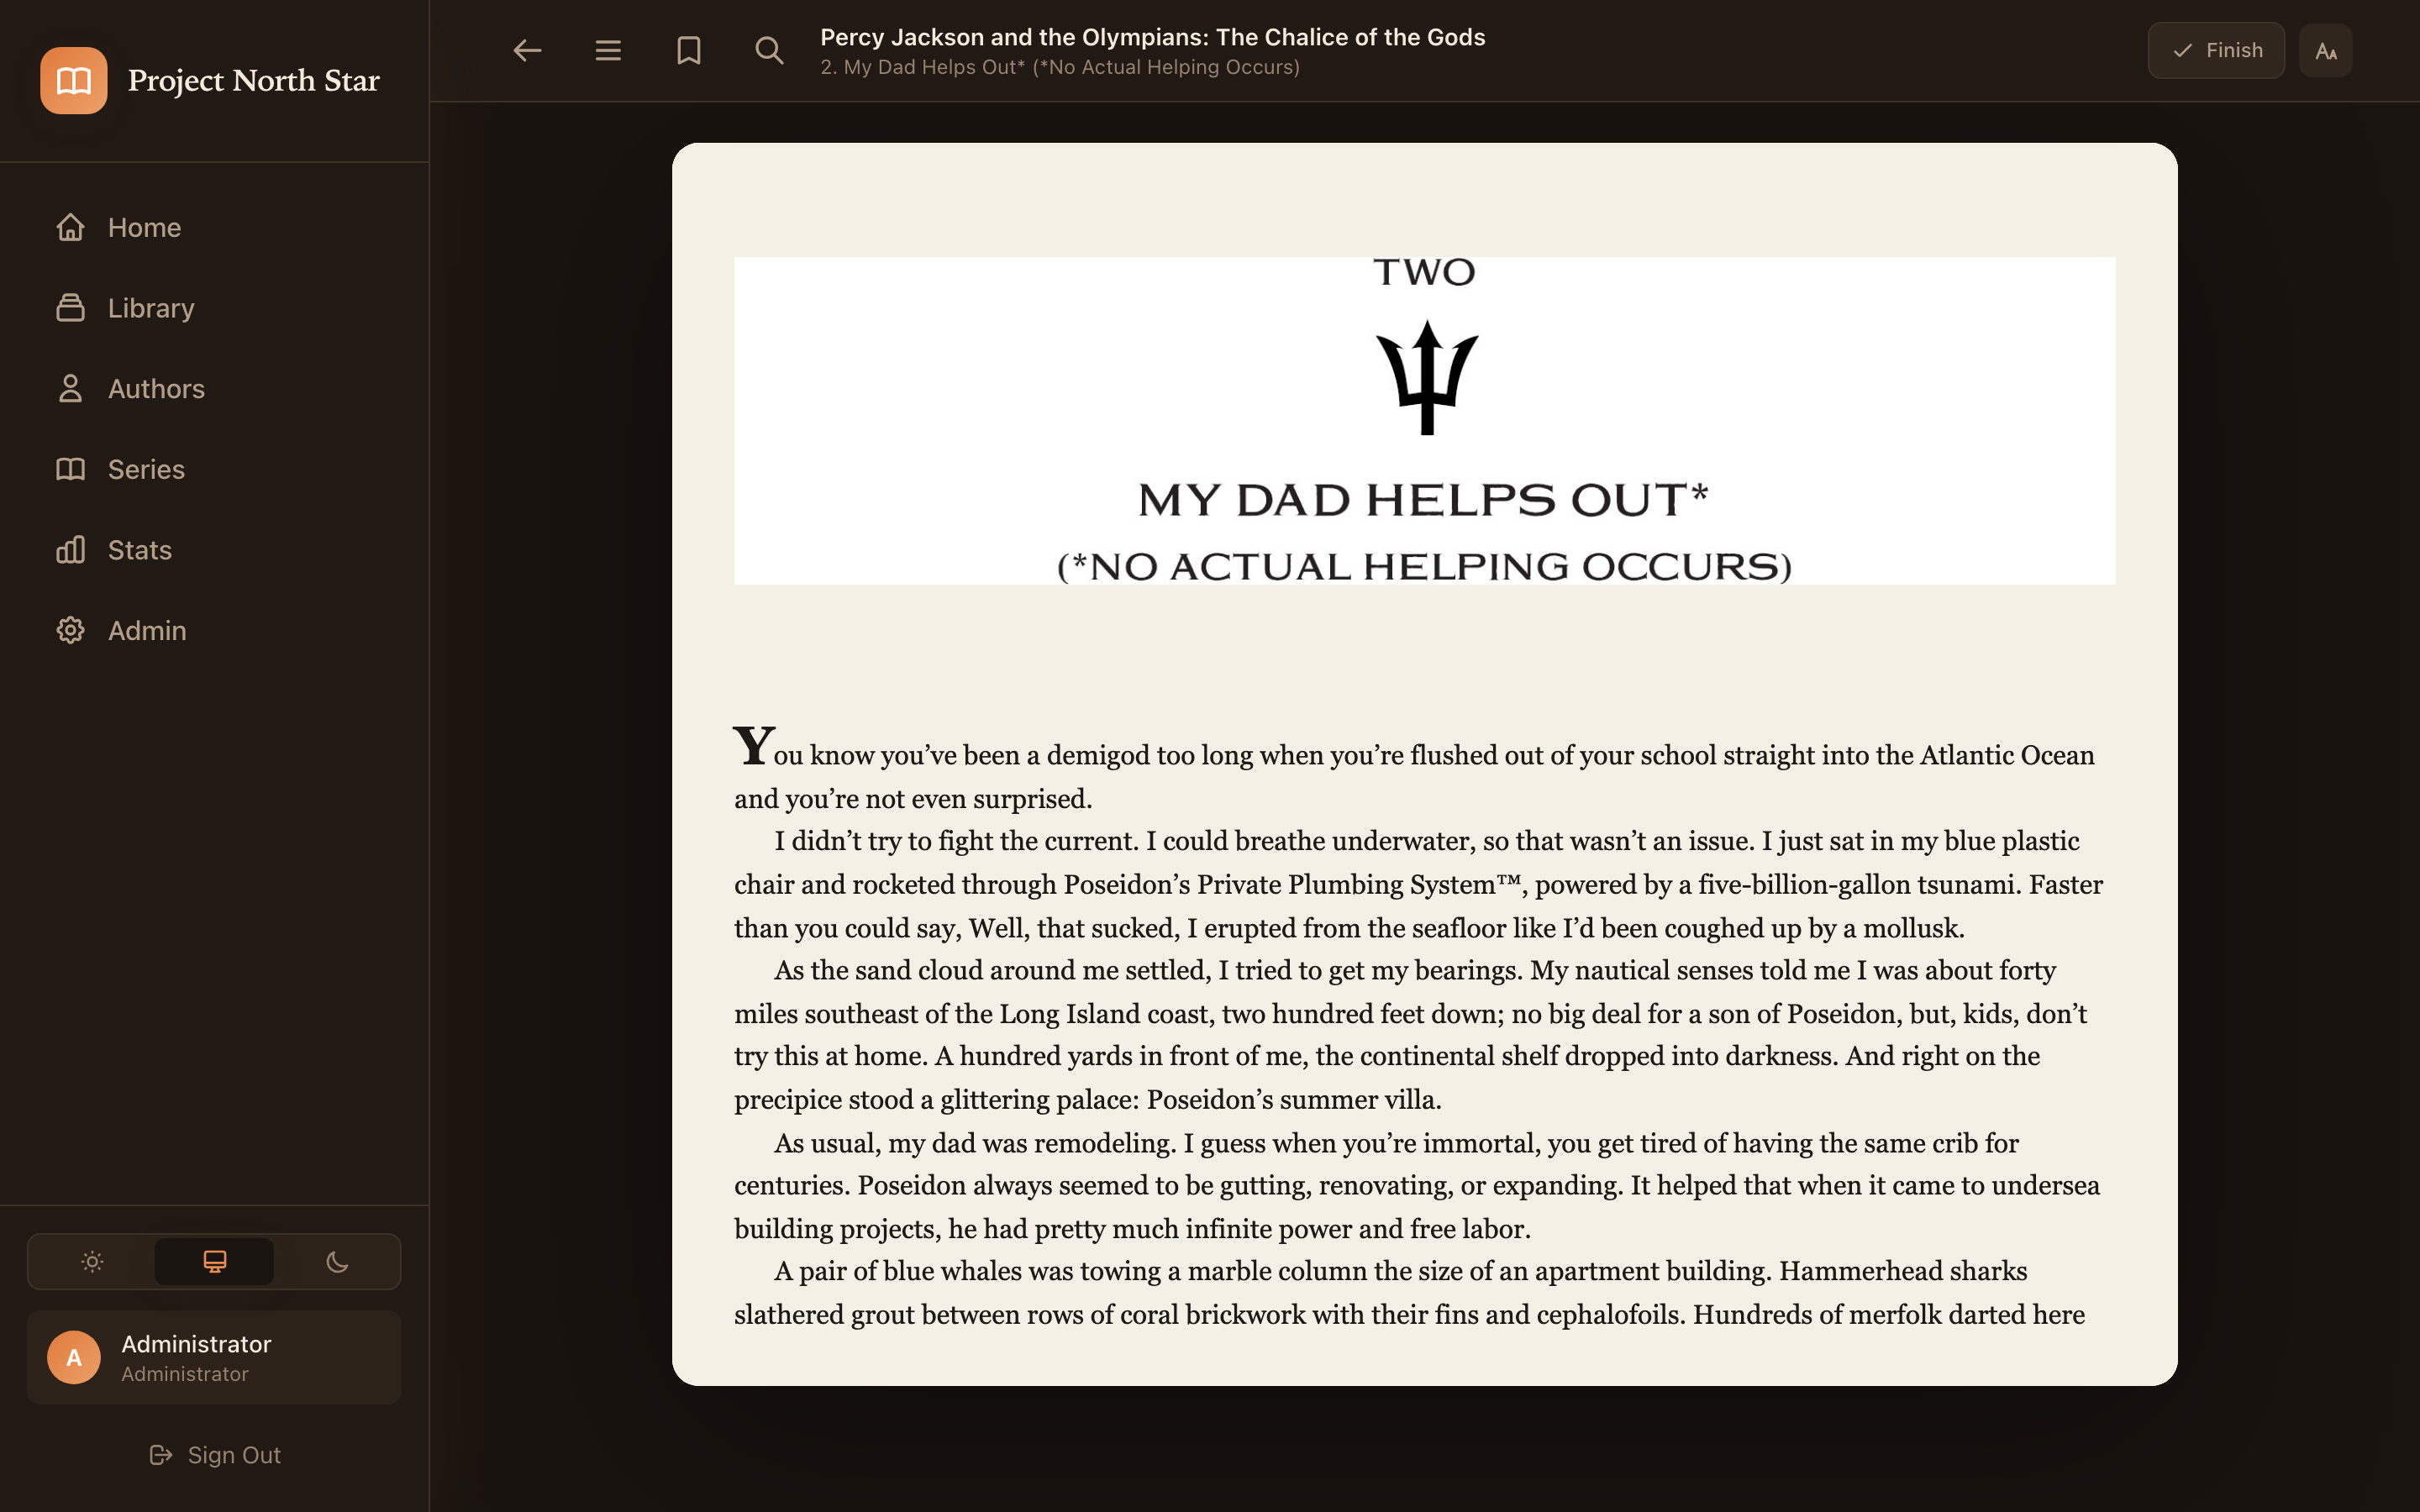Click the orange Administrator avatar
Screen dimensions: 2420x1512
click(74, 1357)
